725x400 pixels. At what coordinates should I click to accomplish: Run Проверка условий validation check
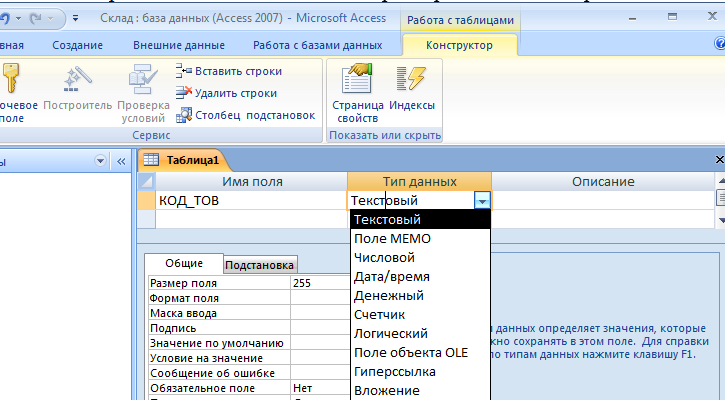(x=143, y=92)
